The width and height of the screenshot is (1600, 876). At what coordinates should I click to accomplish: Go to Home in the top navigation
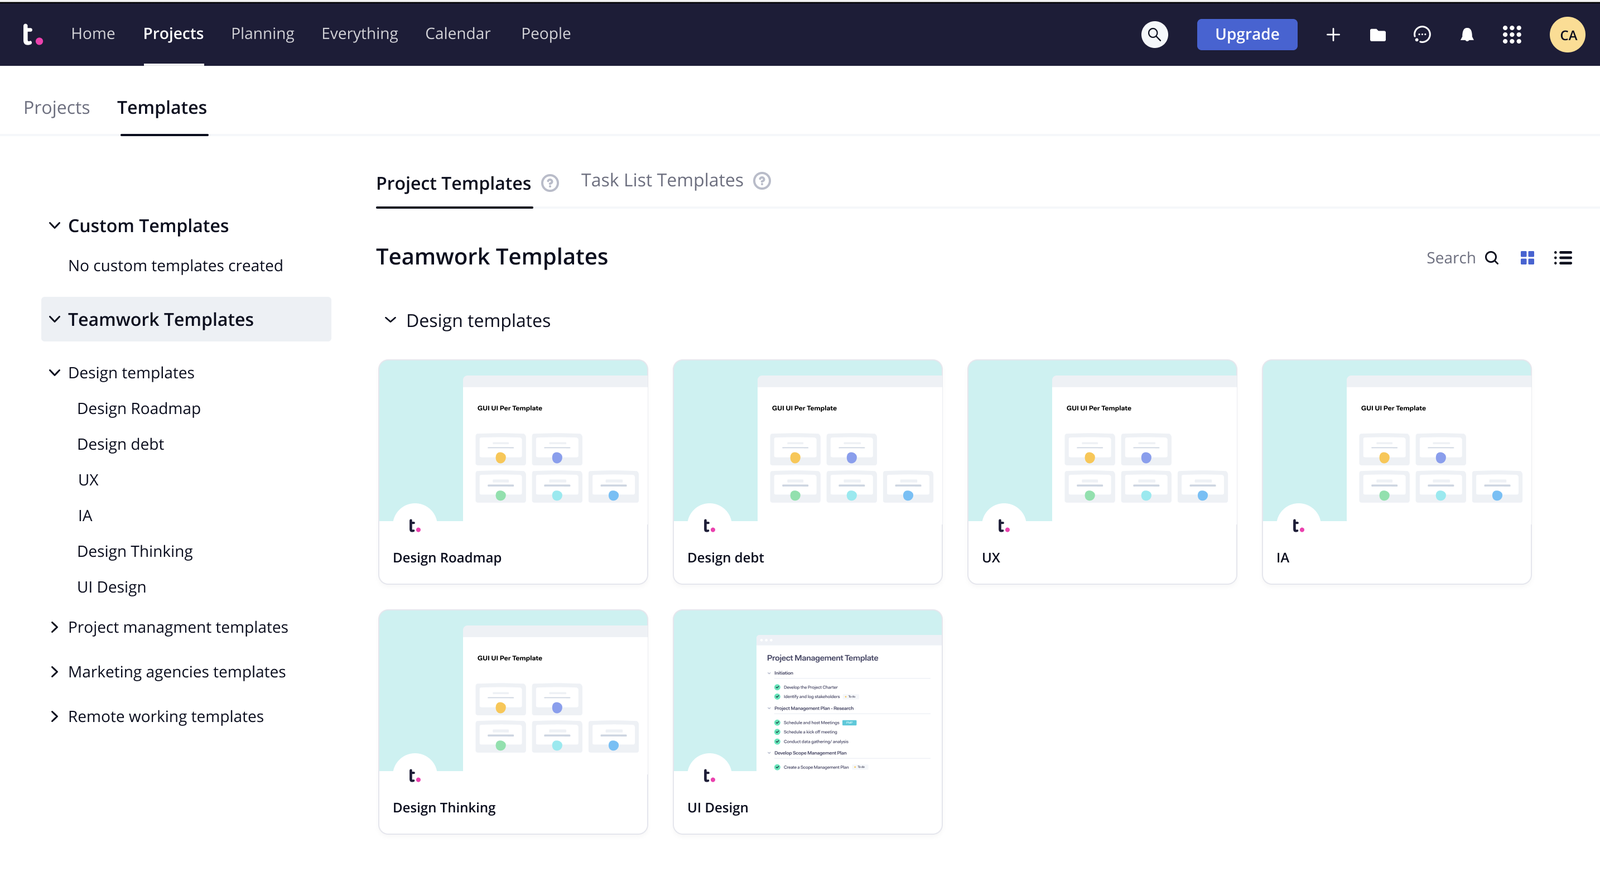(x=93, y=34)
